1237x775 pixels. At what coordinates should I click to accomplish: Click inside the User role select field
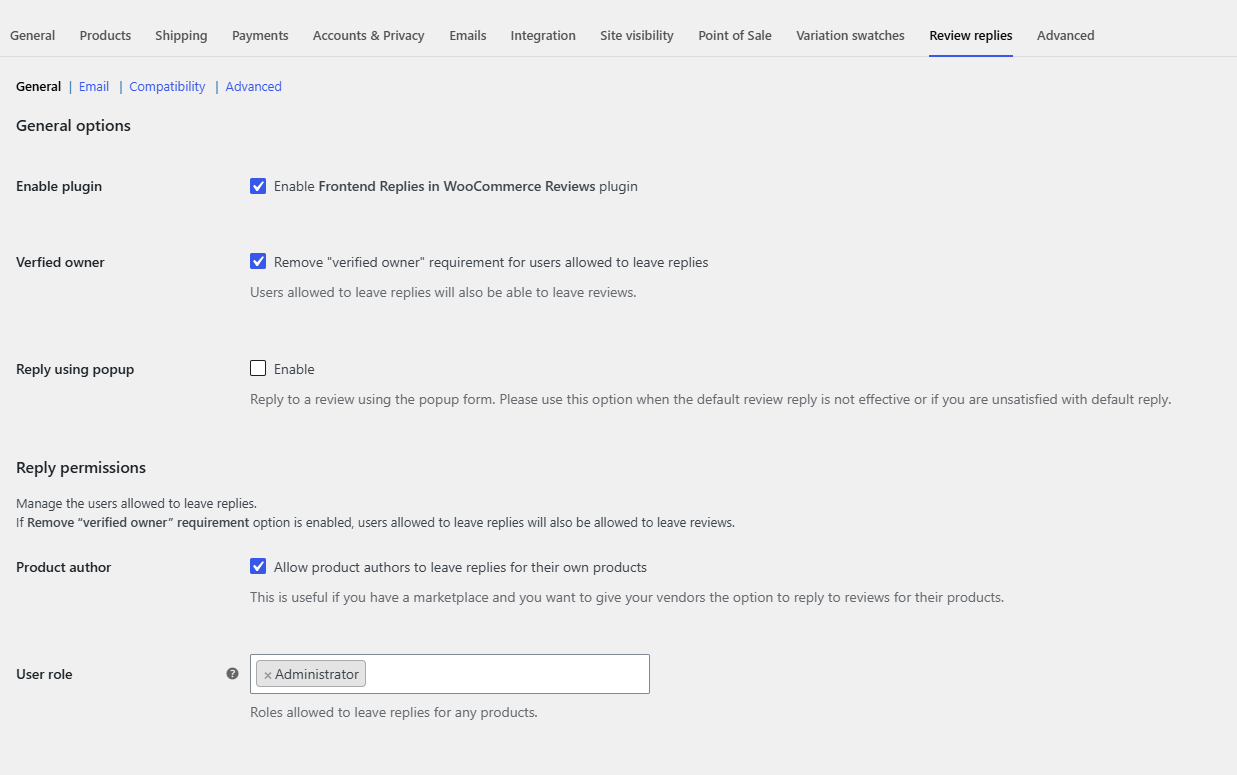point(450,674)
